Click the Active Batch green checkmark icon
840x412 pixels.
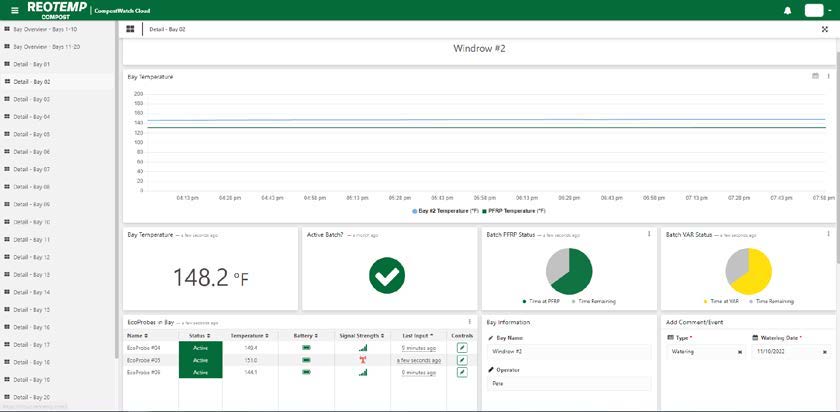pos(387,275)
